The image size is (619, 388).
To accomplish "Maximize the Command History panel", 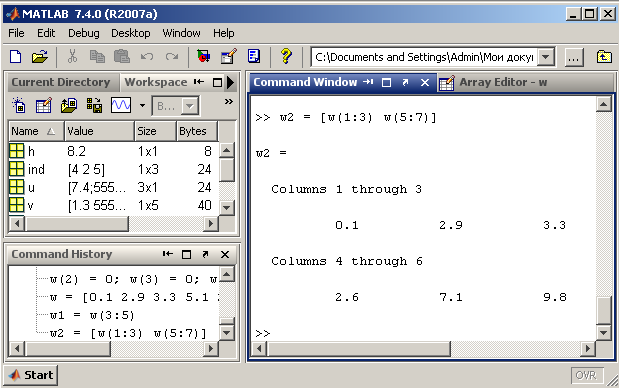I will pyautogui.click(x=186, y=255).
